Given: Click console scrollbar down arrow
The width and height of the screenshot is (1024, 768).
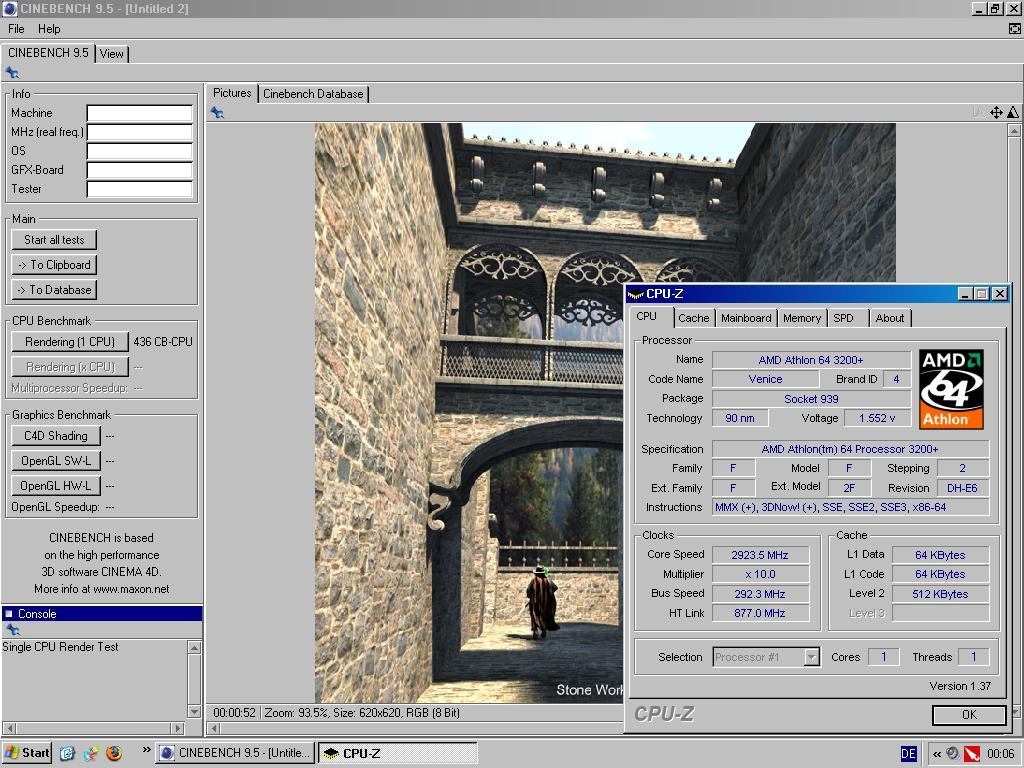Looking at the screenshot, I should pyautogui.click(x=194, y=711).
